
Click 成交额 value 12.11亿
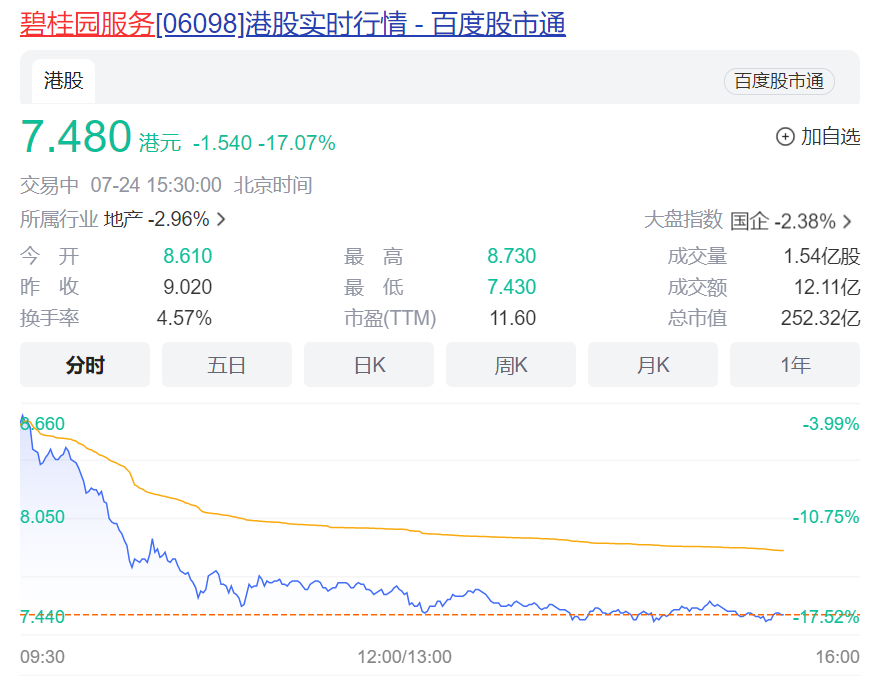click(x=827, y=287)
